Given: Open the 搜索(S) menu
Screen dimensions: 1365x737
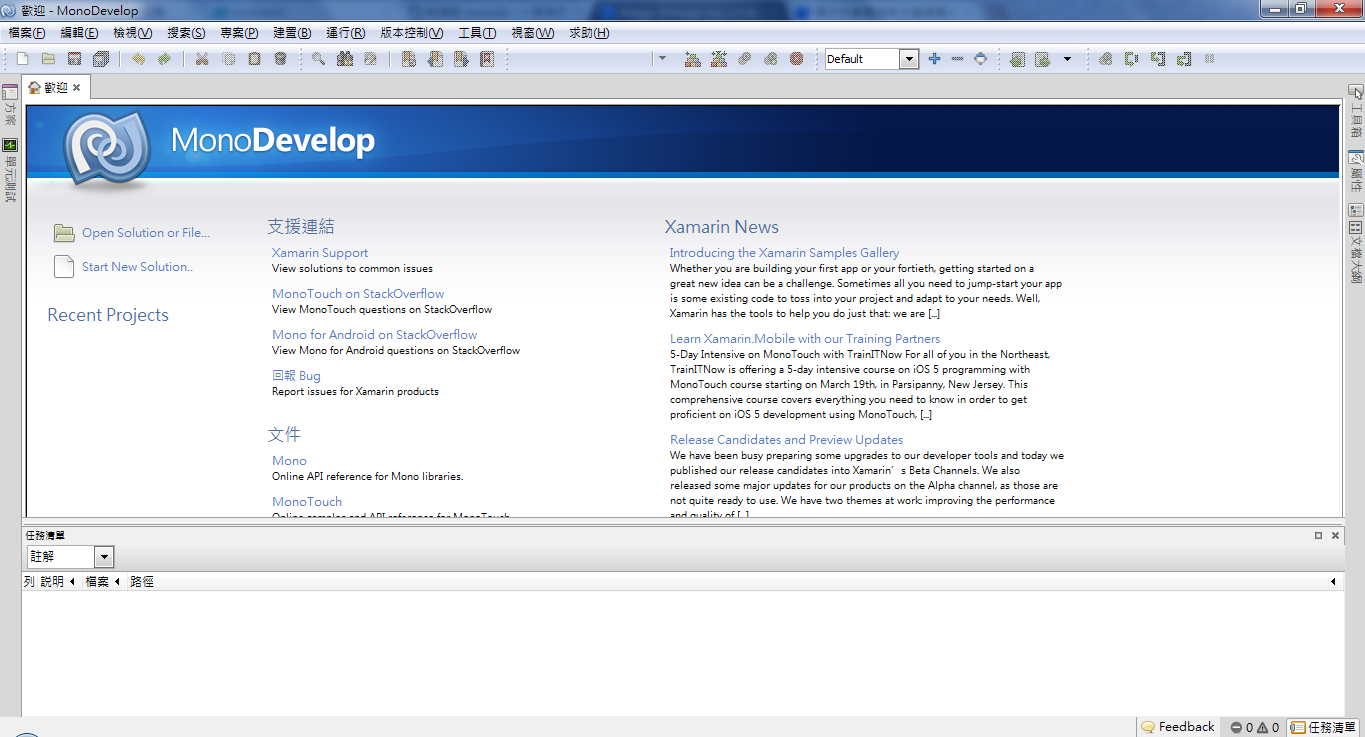Looking at the screenshot, I should coord(186,33).
